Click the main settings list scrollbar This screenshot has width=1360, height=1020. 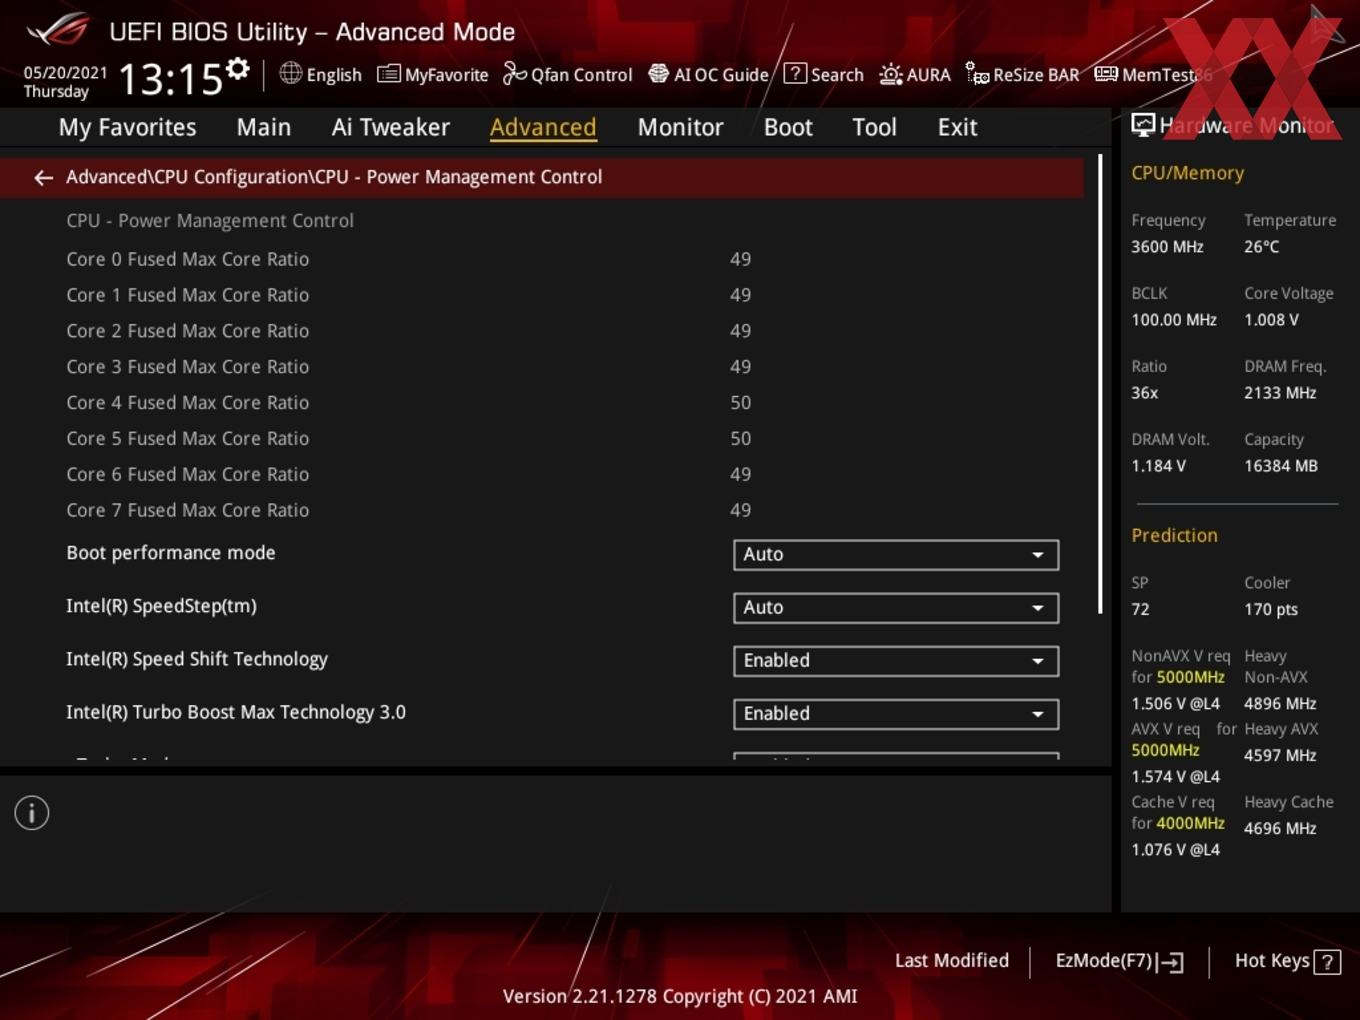click(x=1101, y=385)
